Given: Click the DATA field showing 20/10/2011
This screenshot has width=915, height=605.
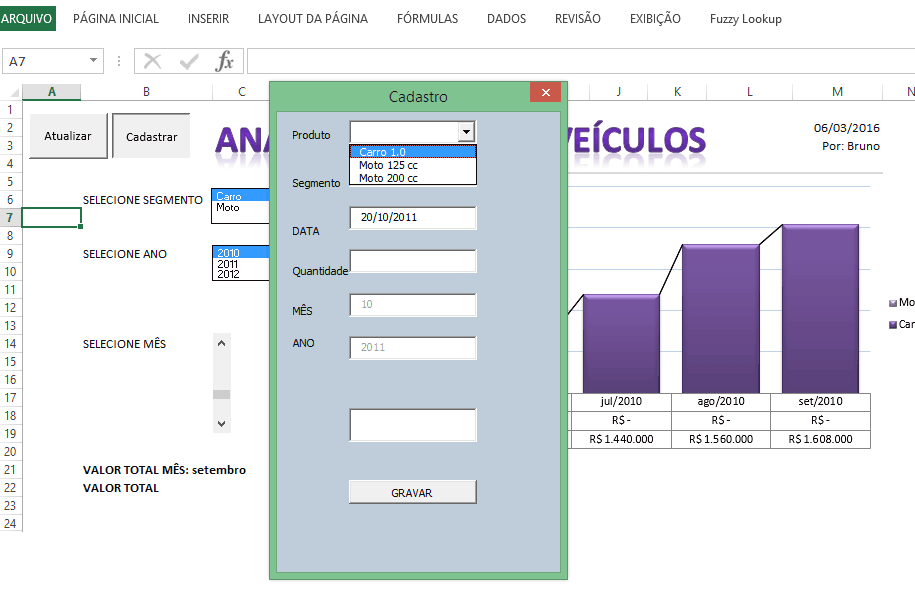Looking at the screenshot, I should tap(412, 217).
